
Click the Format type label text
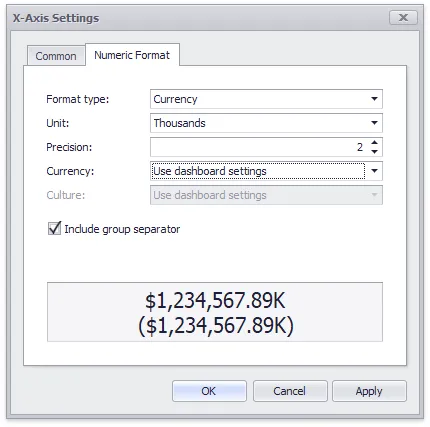(x=78, y=99)
